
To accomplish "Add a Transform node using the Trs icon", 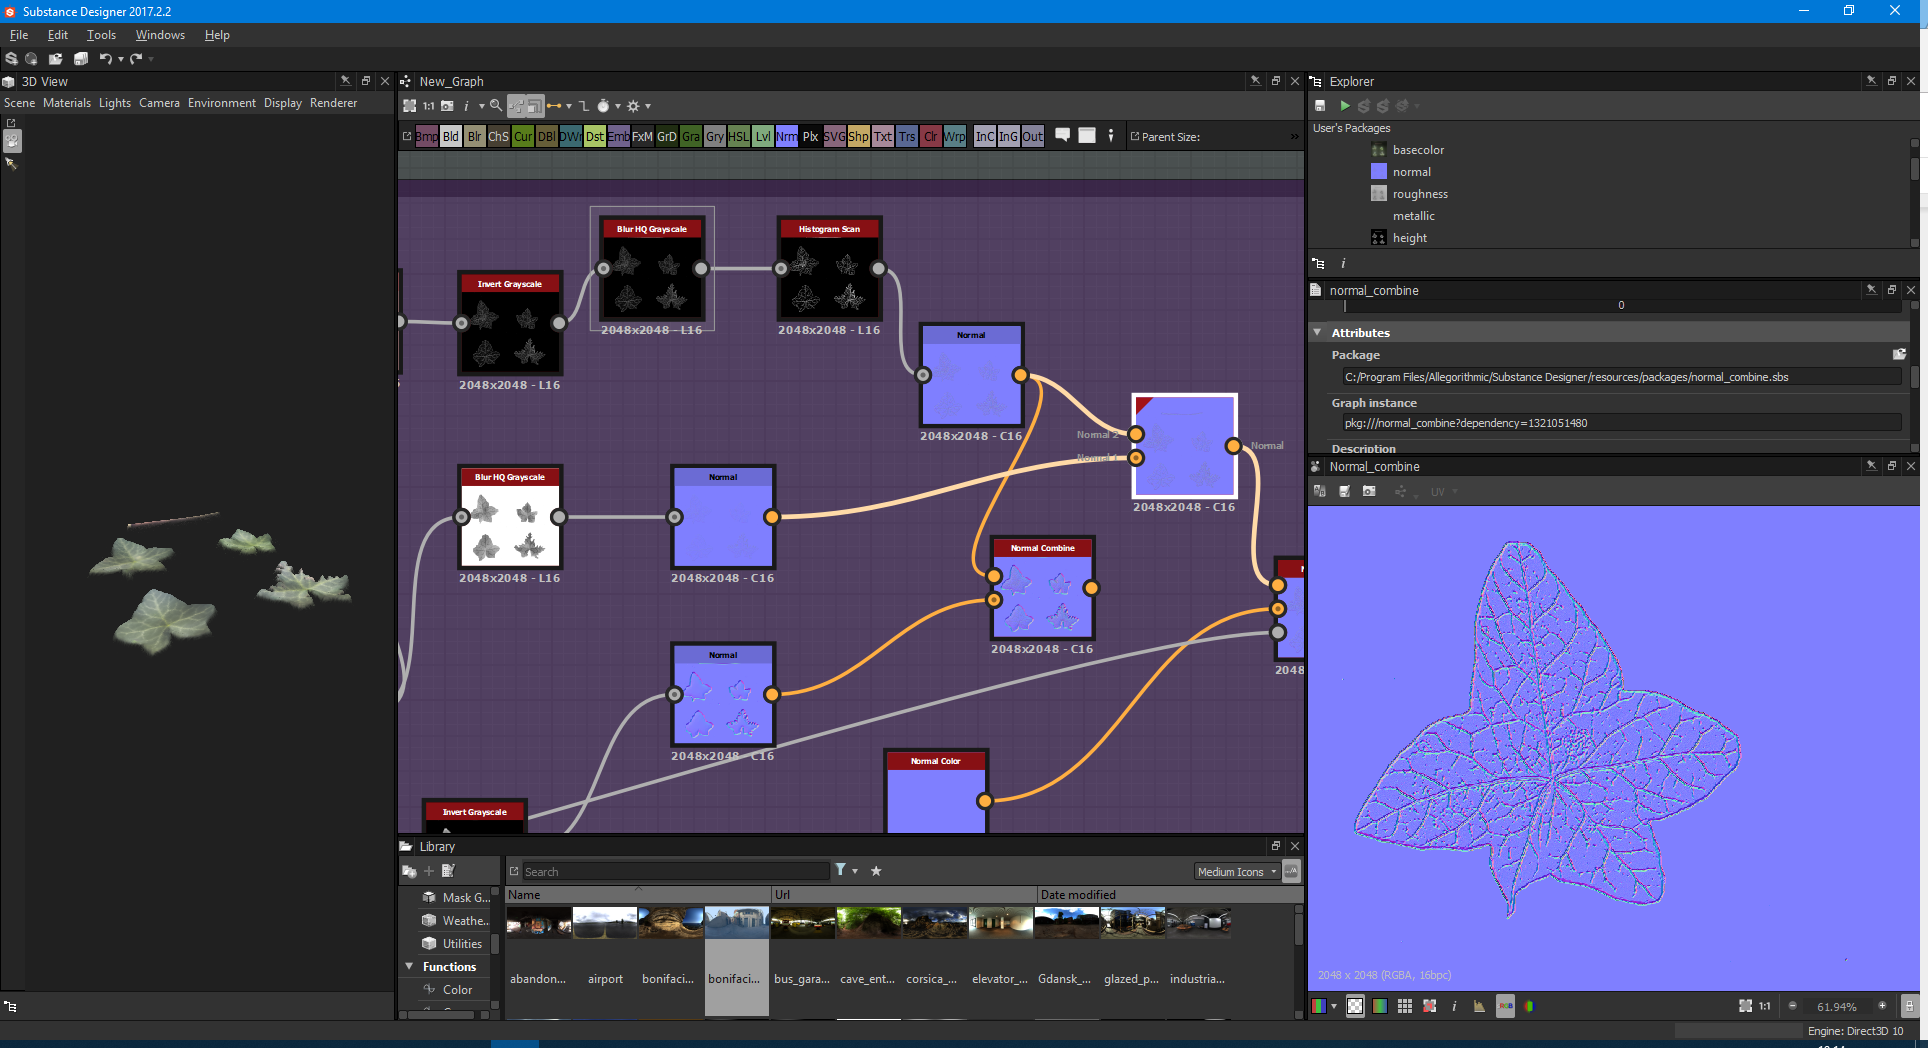I will tap(907, 136).
